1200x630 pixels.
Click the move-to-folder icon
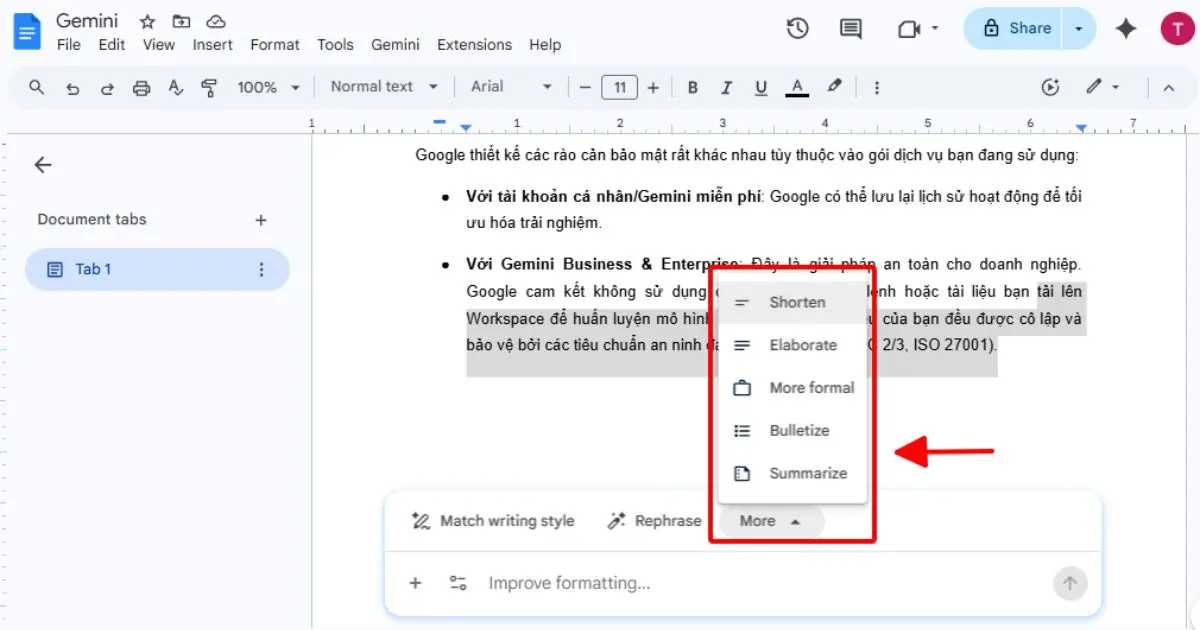click(x=181, y=22)
